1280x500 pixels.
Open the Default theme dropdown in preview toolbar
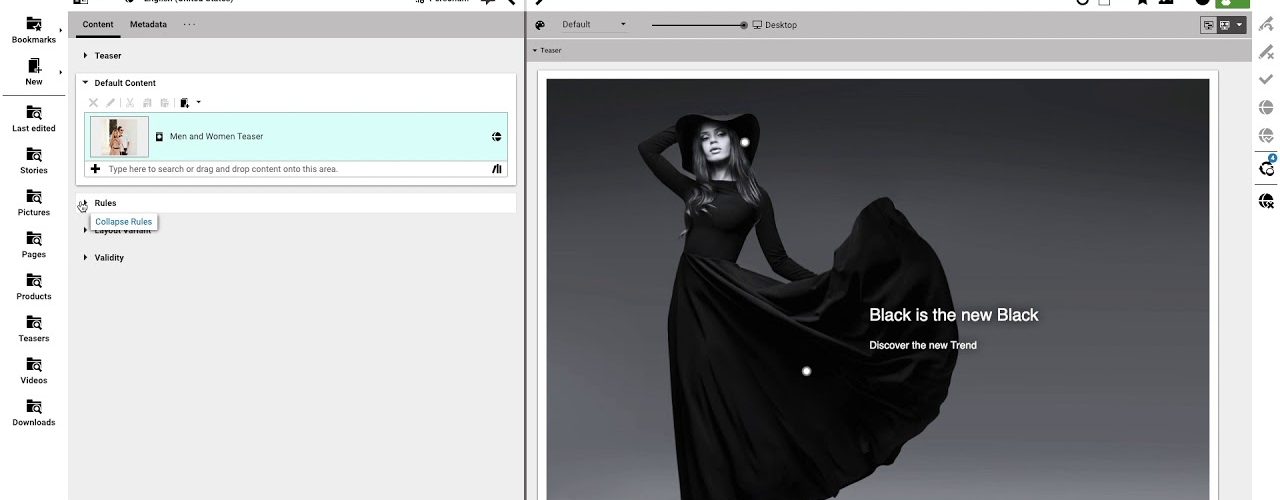[594, 25]
